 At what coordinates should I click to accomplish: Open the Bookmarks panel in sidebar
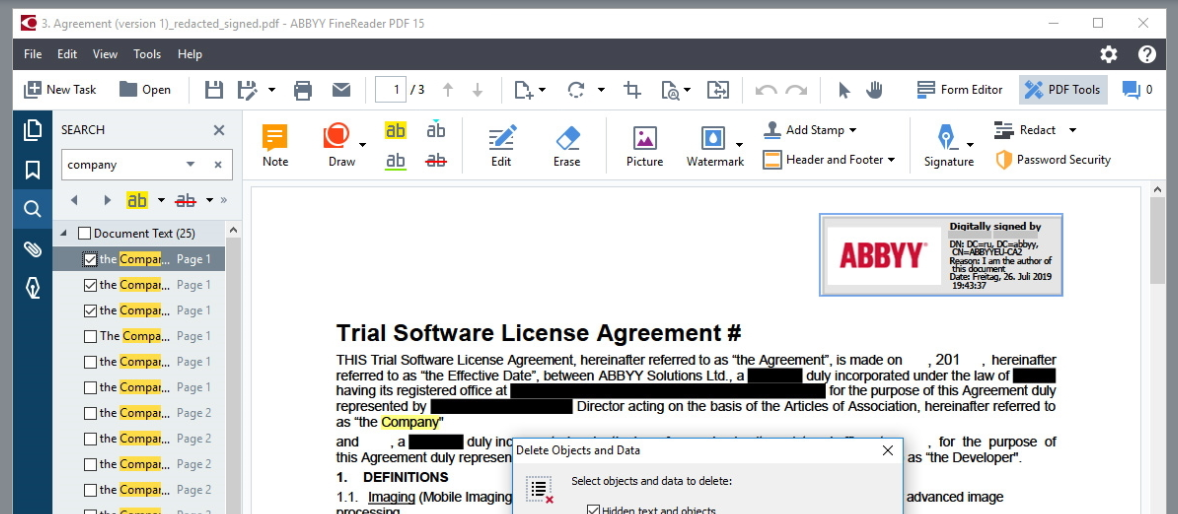pos(32,170)
